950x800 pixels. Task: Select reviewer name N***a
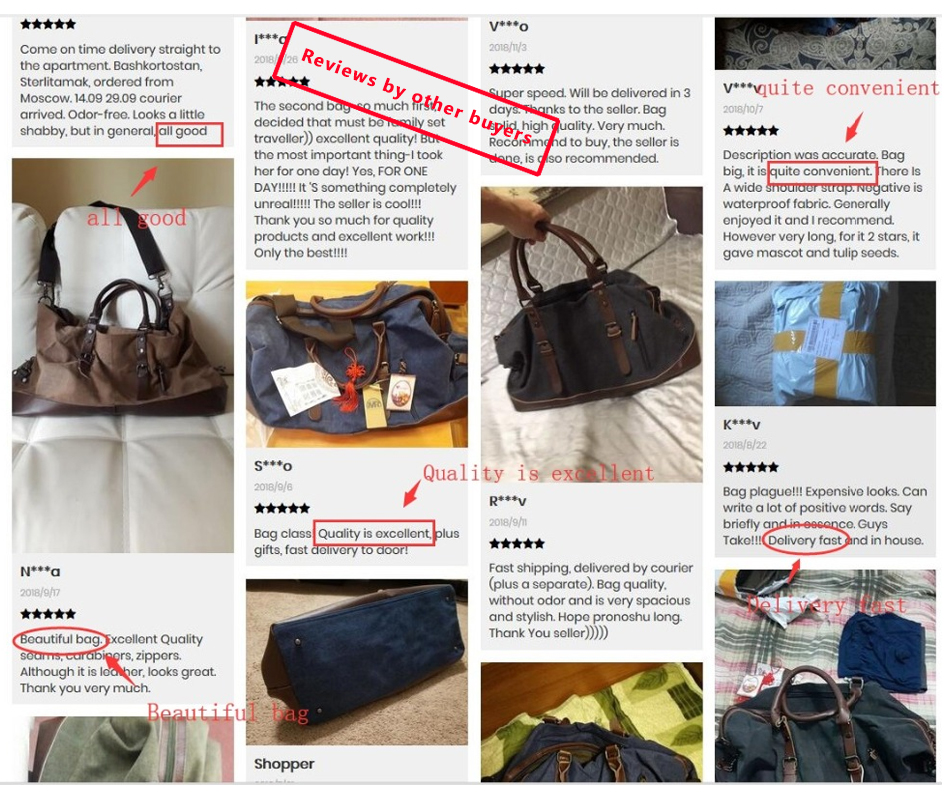[x=40, y=572]
